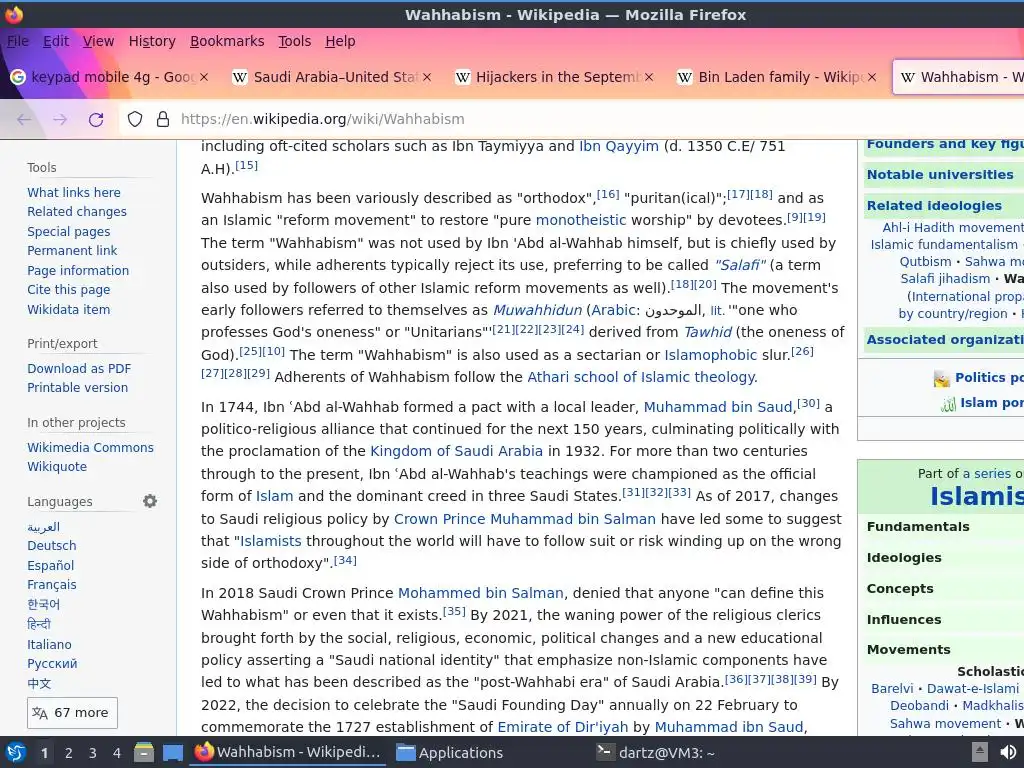Click Cite this page
Viewport: 1024px width, 768px height.
click(x=69, y=289)
